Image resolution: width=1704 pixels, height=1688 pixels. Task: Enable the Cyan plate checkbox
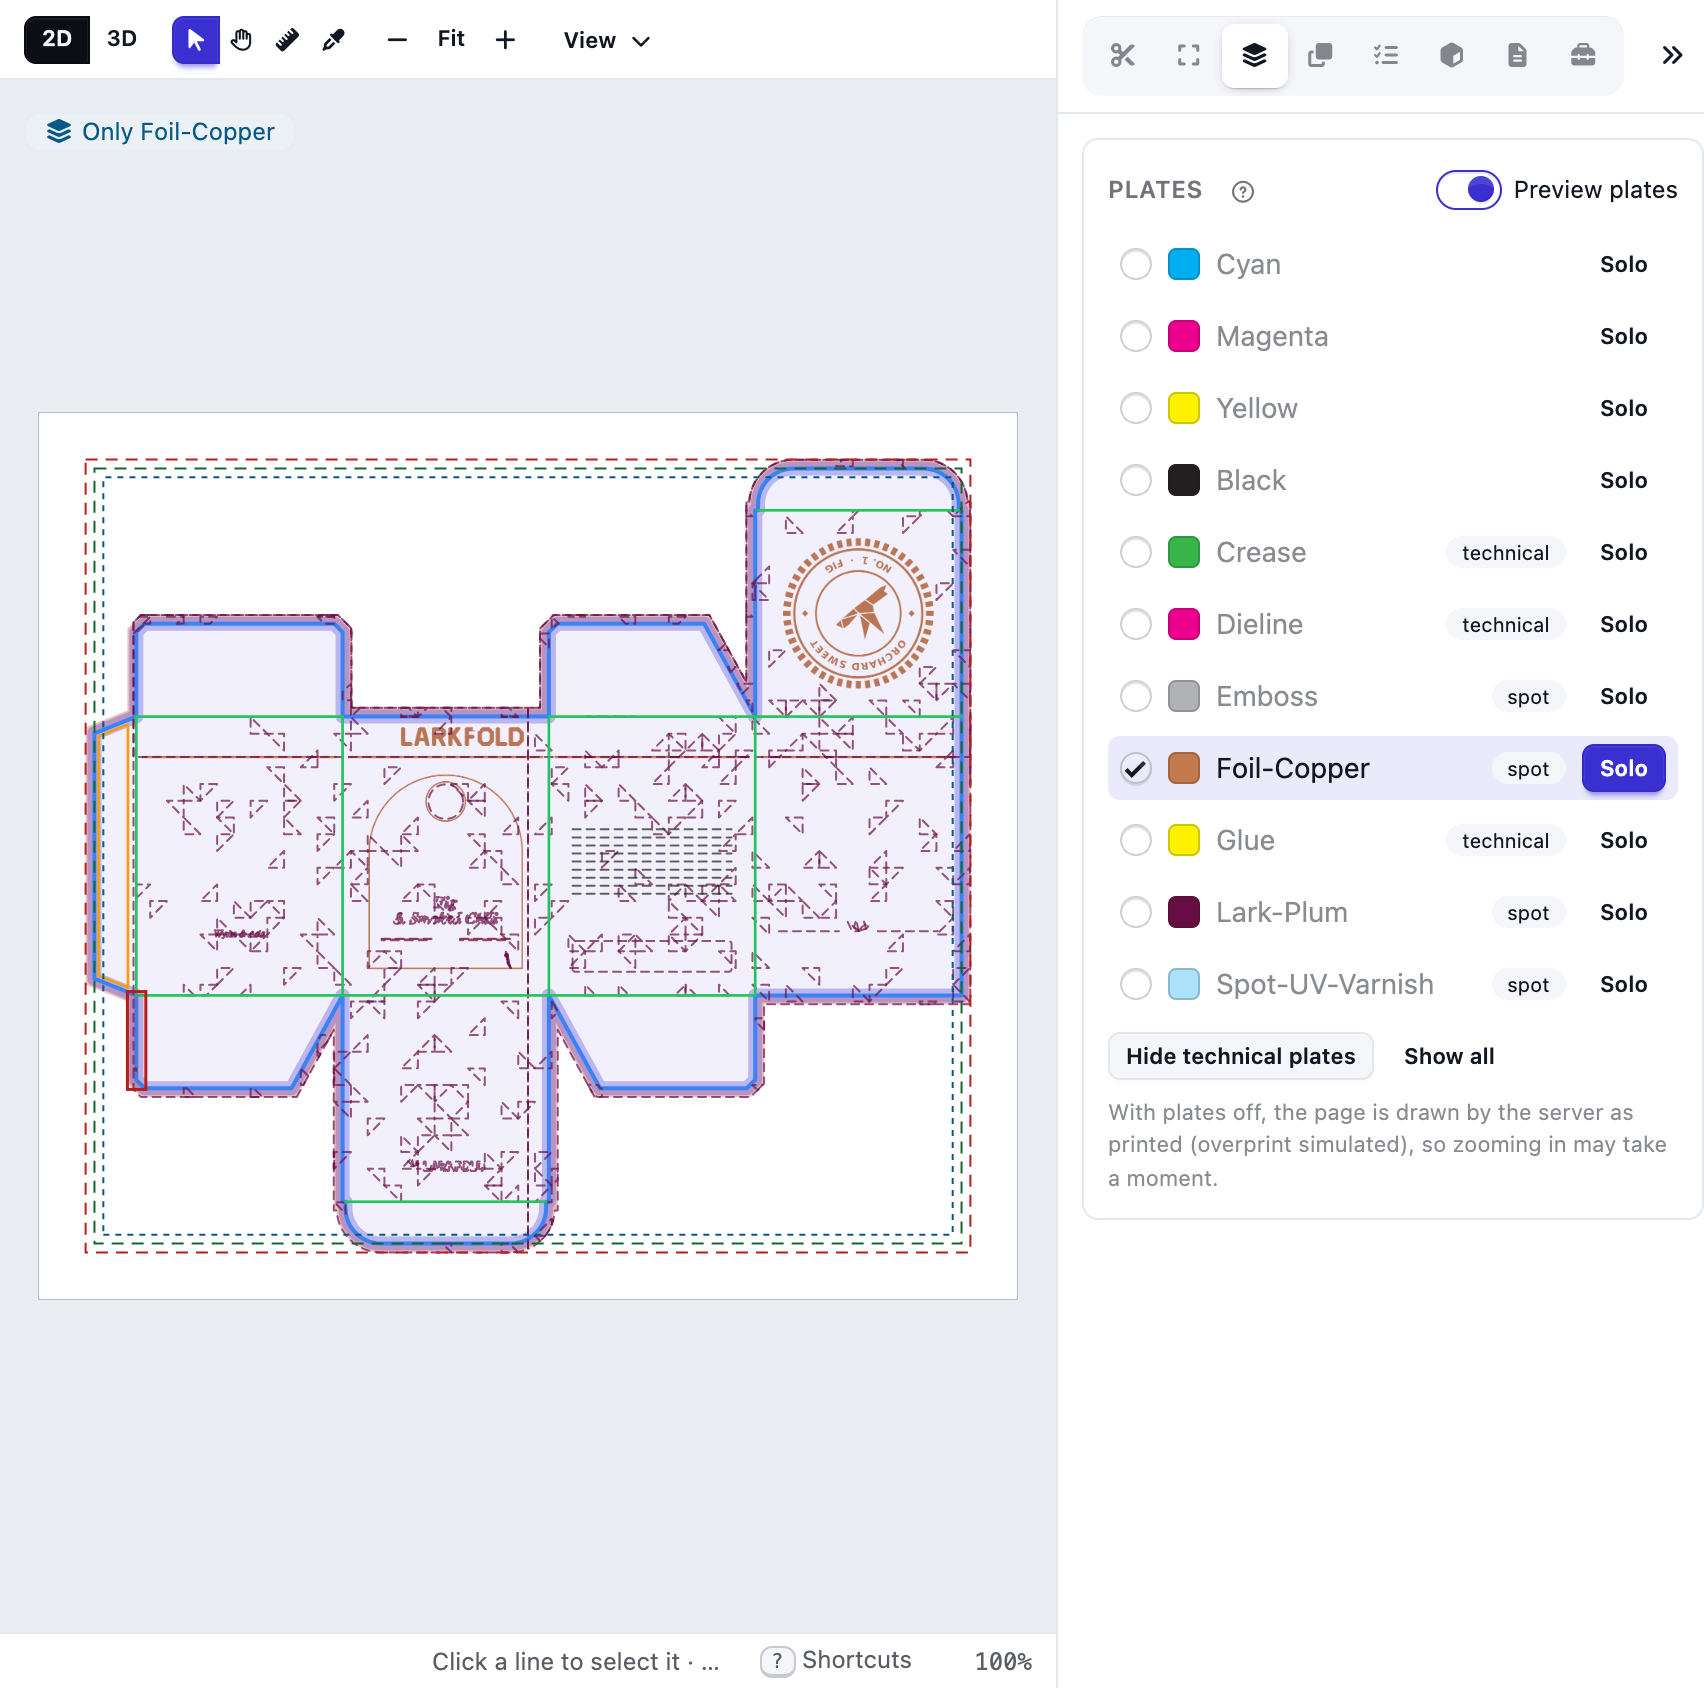1136,264
